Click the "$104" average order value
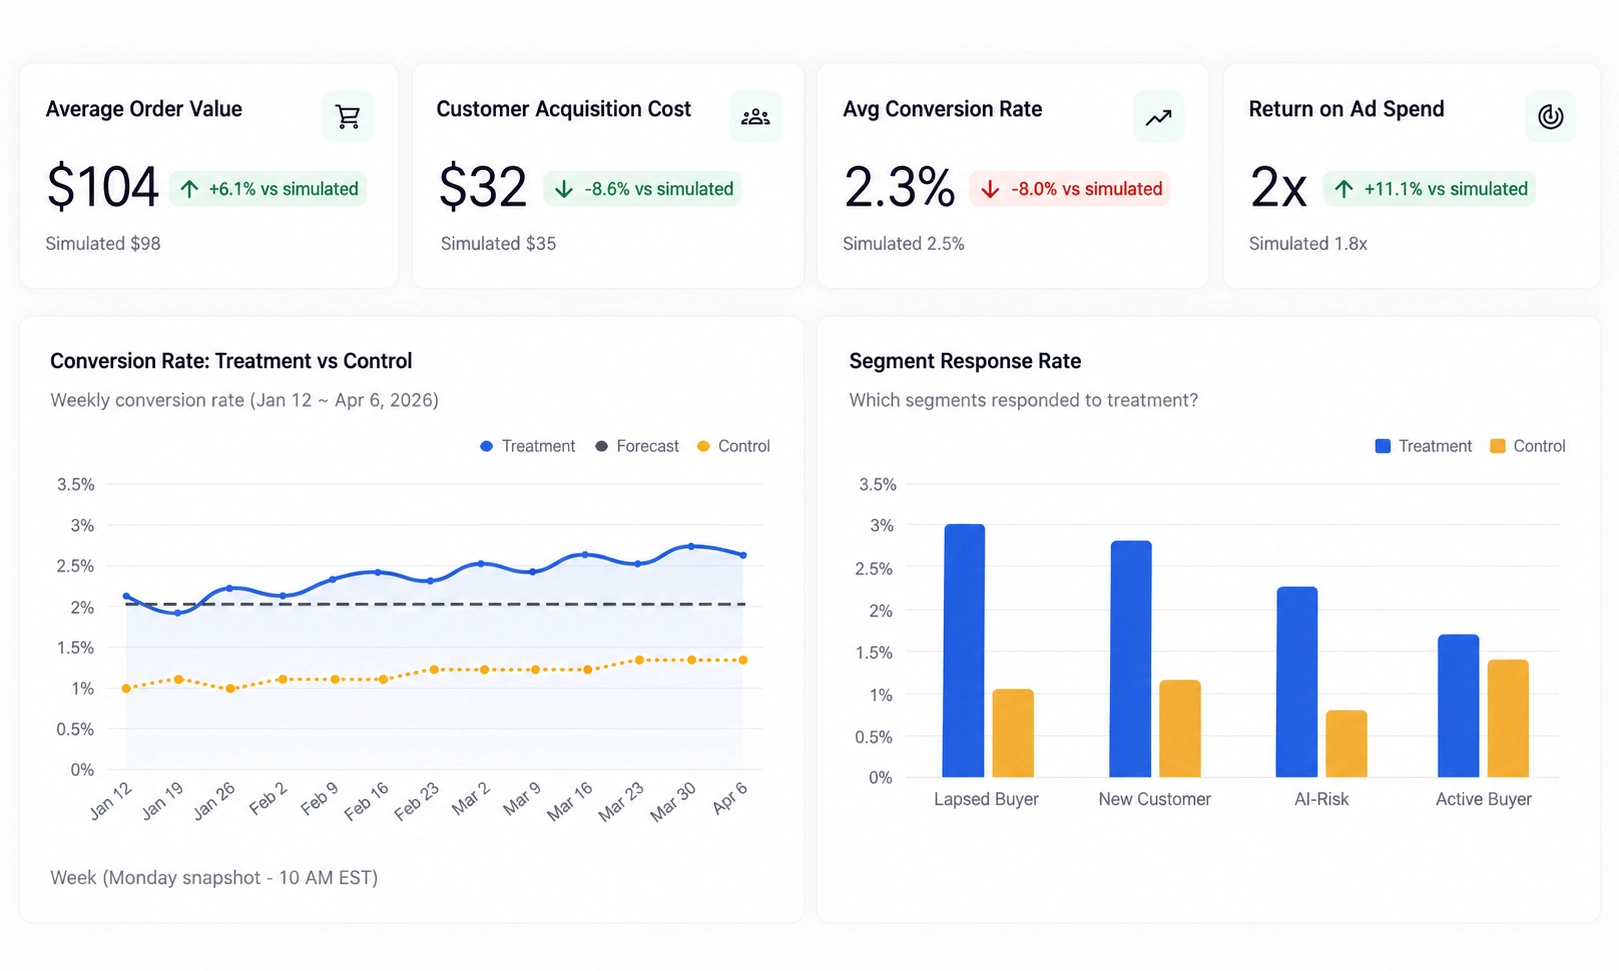1619x971 pixels. pyautogui.click(x=103, y=188)
